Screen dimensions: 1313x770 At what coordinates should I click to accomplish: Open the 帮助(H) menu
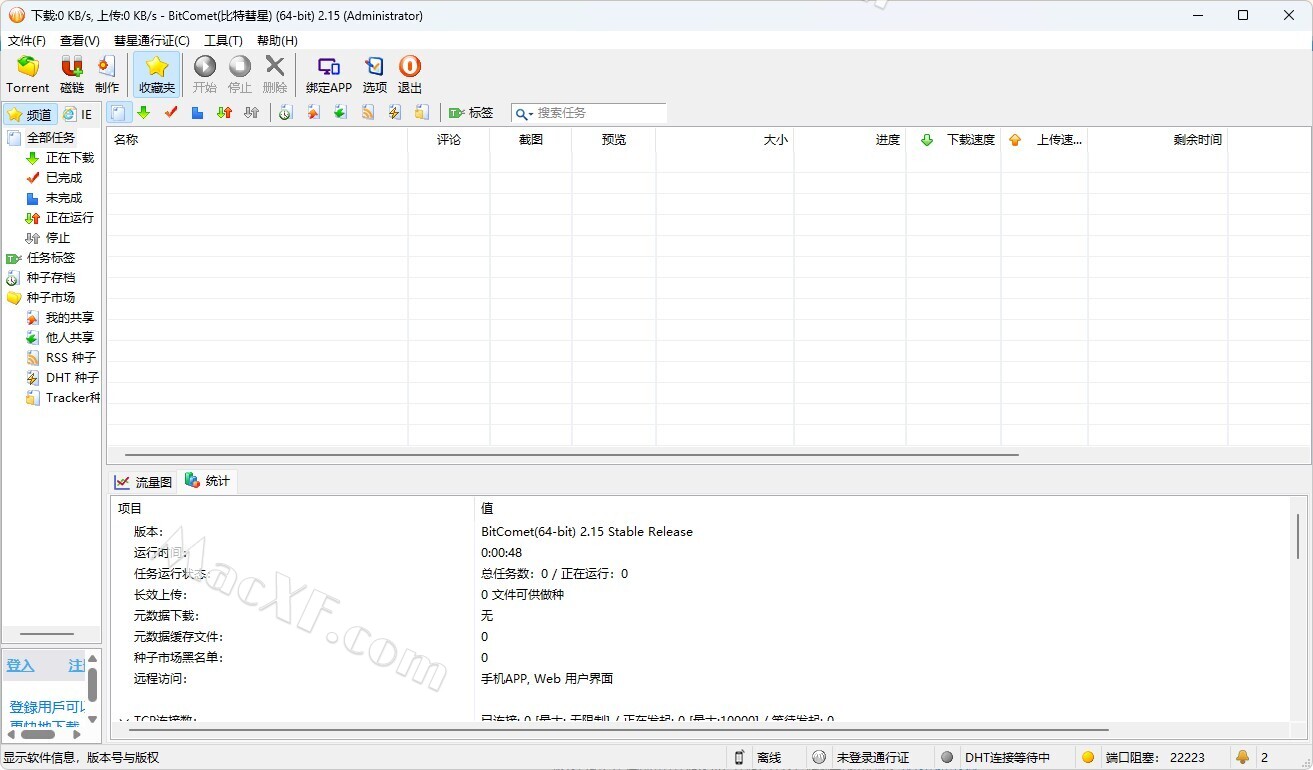coord(277,41)
